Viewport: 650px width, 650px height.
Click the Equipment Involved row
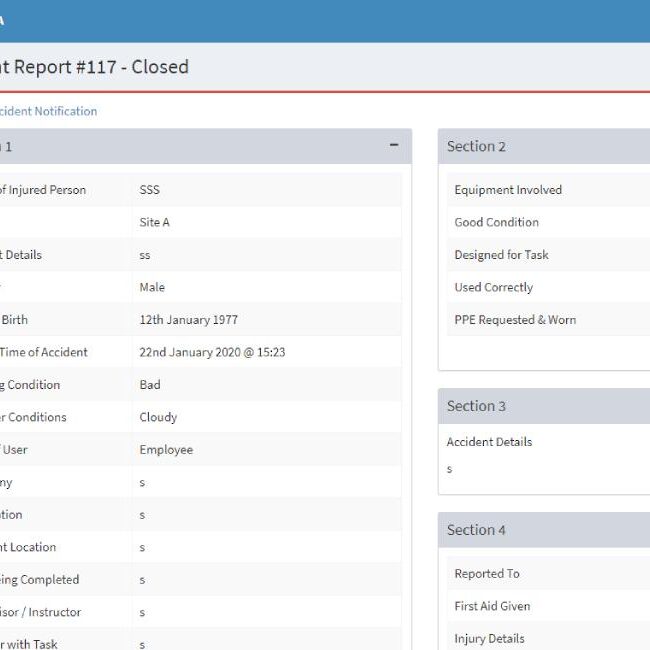click(x=508, y=190)
